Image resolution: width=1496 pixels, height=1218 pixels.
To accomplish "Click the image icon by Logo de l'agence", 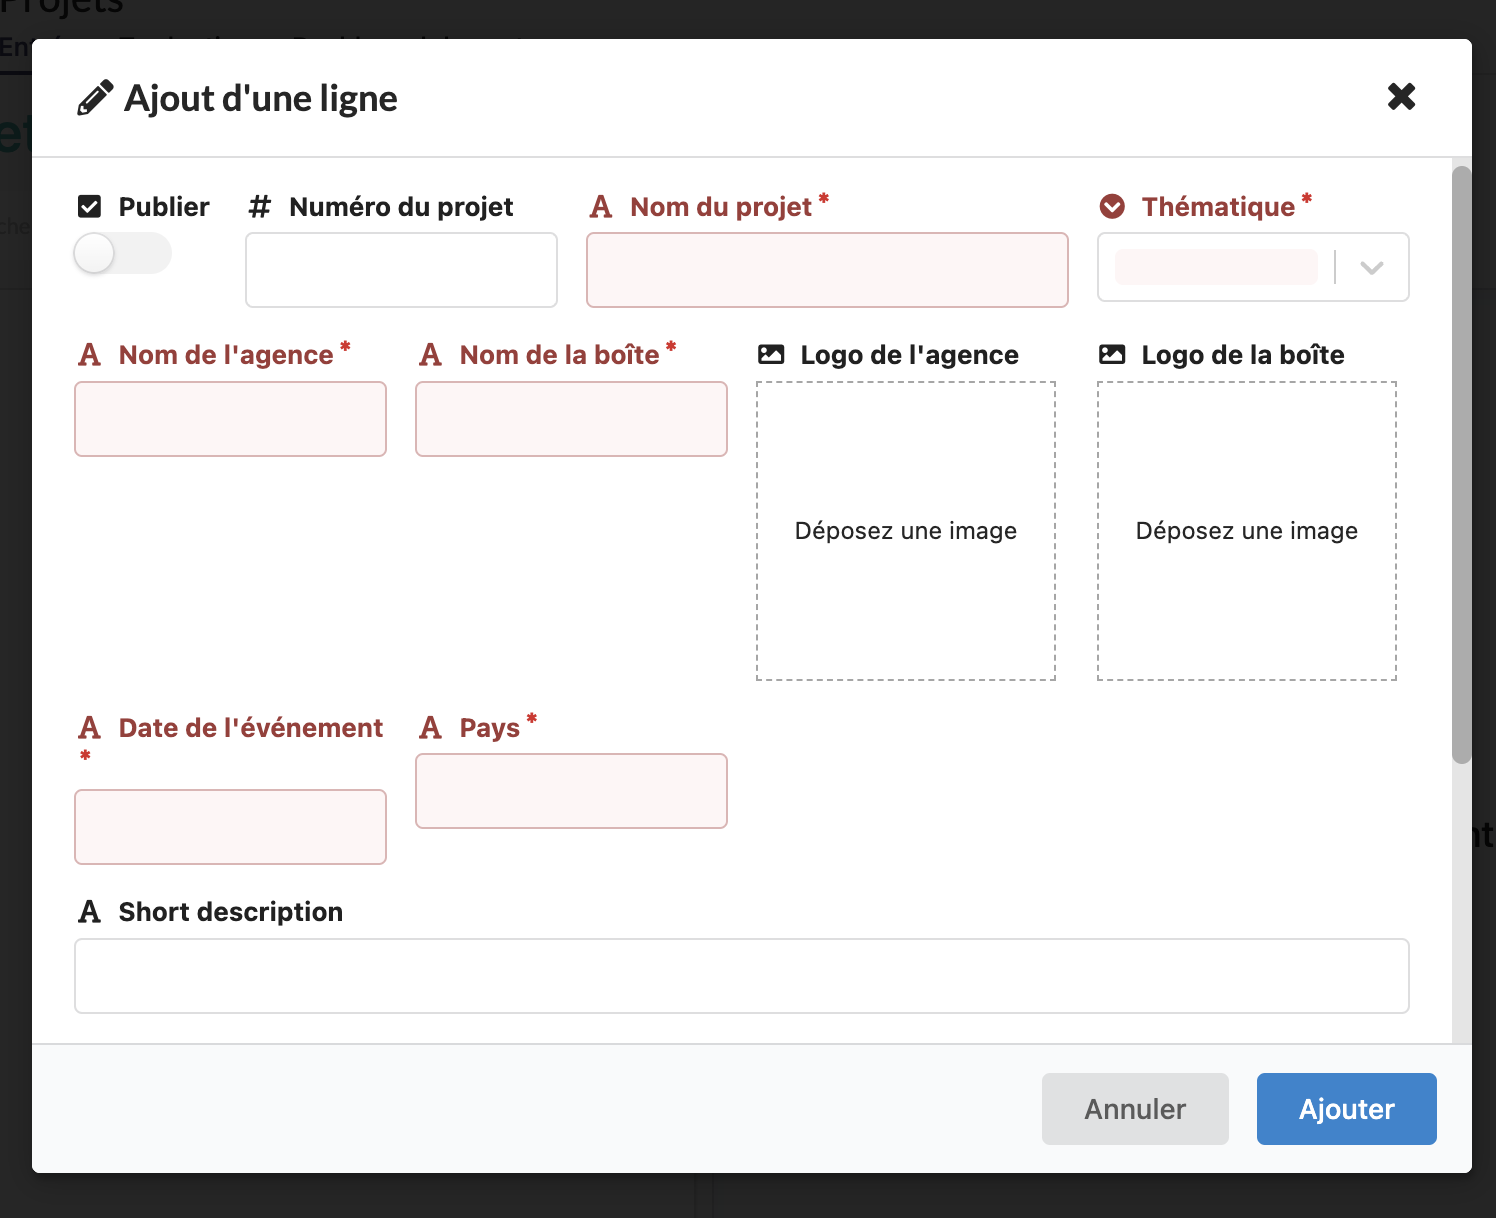I will coord(771,354).
